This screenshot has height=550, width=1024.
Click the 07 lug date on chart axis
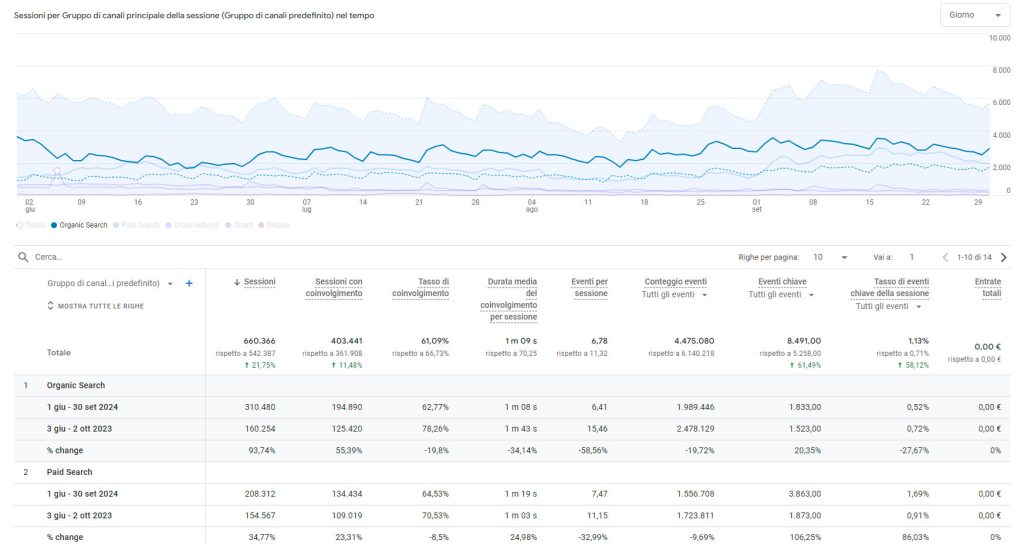point(307,206)
